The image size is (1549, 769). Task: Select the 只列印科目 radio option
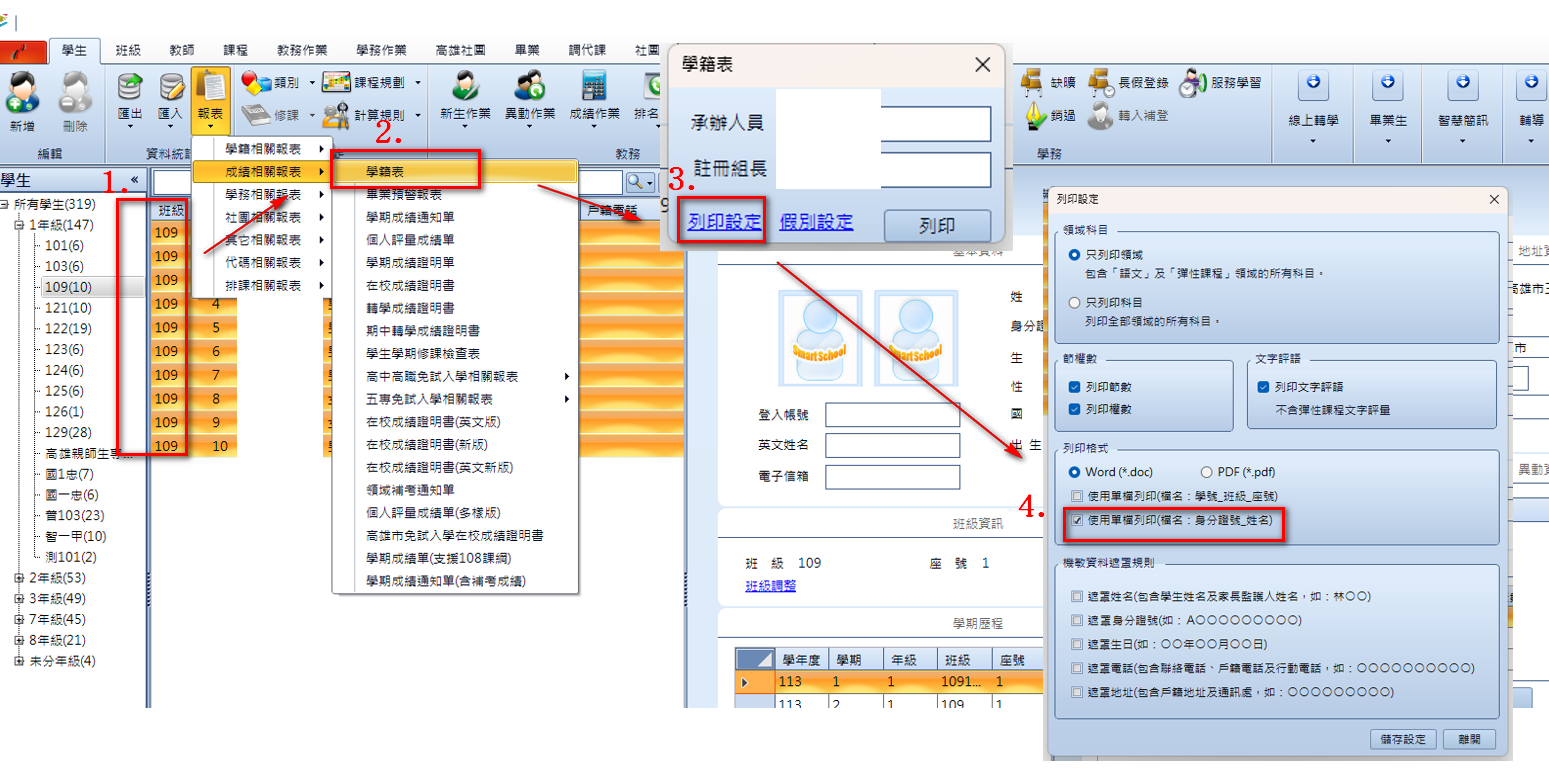[x=1075, y=302]
